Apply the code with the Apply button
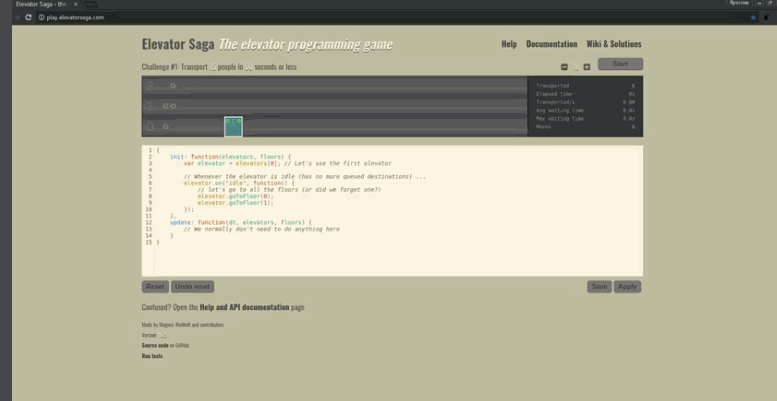The height and width of the screenshot is (401, 777). (x=627, y=286)
